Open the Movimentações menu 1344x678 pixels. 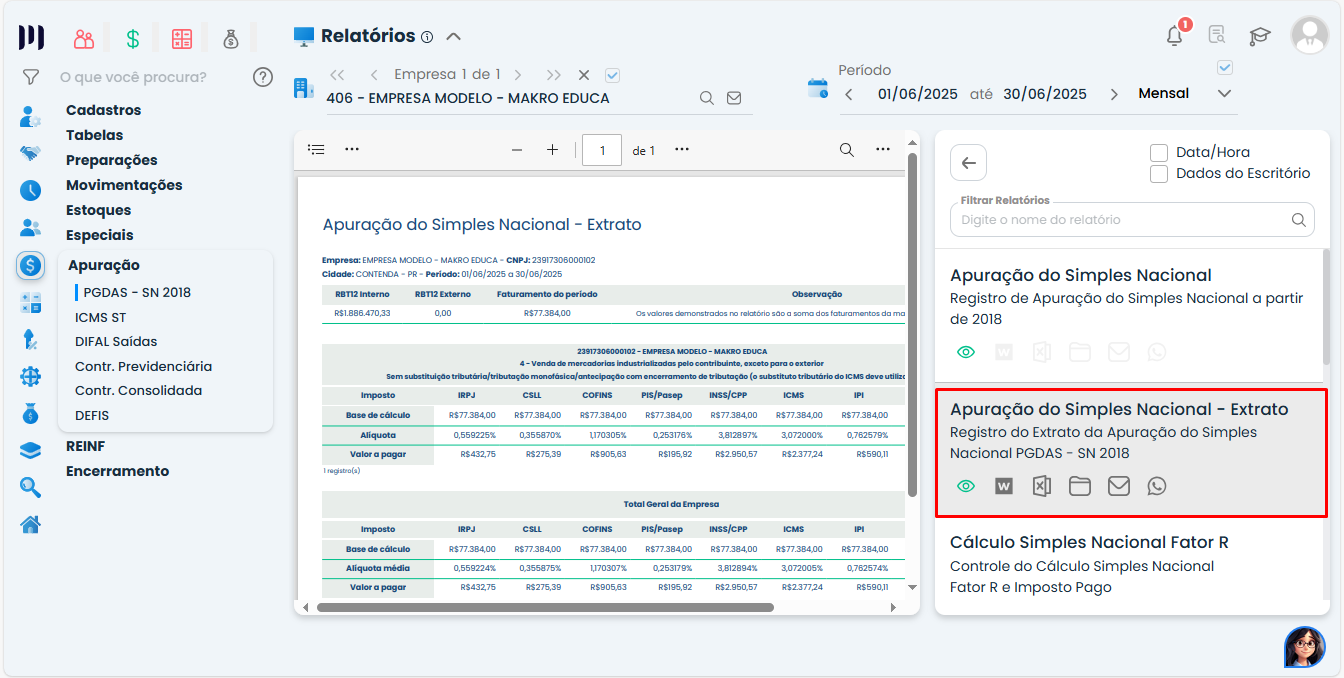124,185
